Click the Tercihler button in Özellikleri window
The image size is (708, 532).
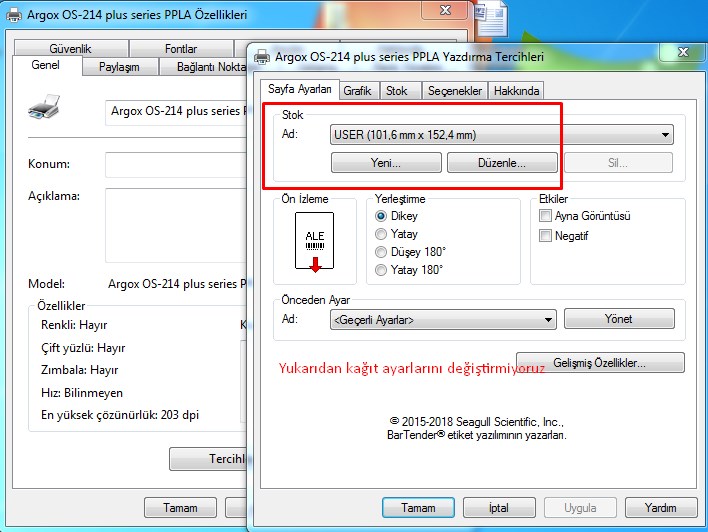(x=209, y=459)
